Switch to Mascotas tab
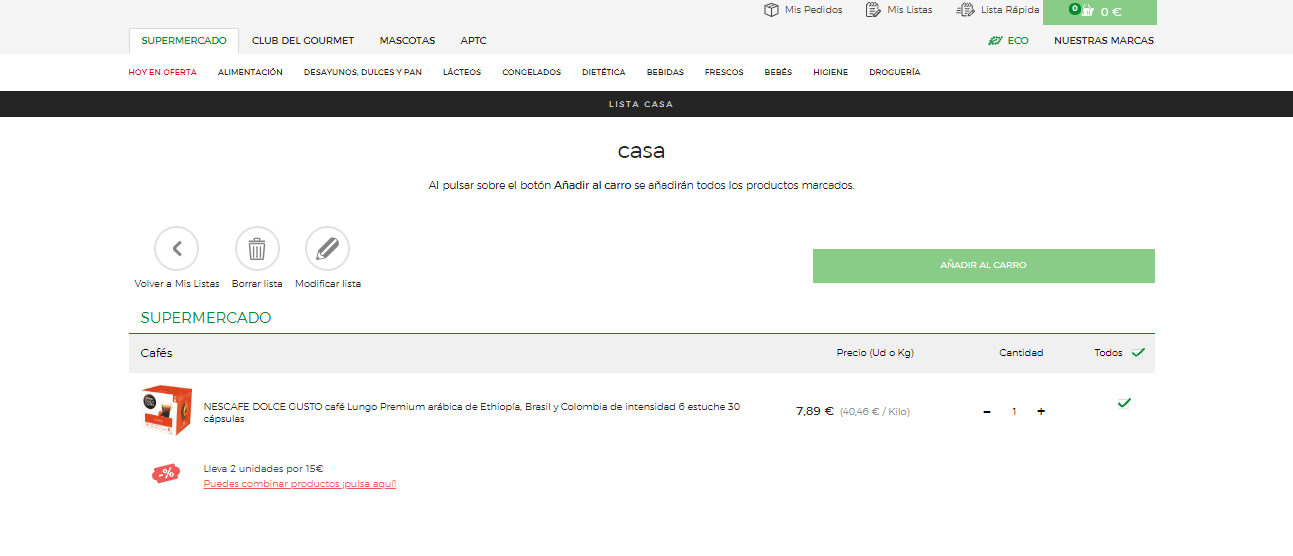This screenshot has width=1293, height=556. pyautogui.click(x=407, y=41)
